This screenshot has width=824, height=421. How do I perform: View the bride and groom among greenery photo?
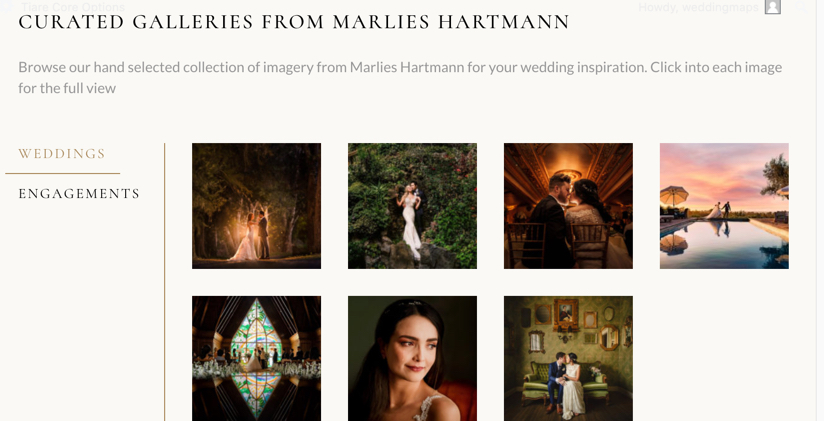click(x=413, y=206)
